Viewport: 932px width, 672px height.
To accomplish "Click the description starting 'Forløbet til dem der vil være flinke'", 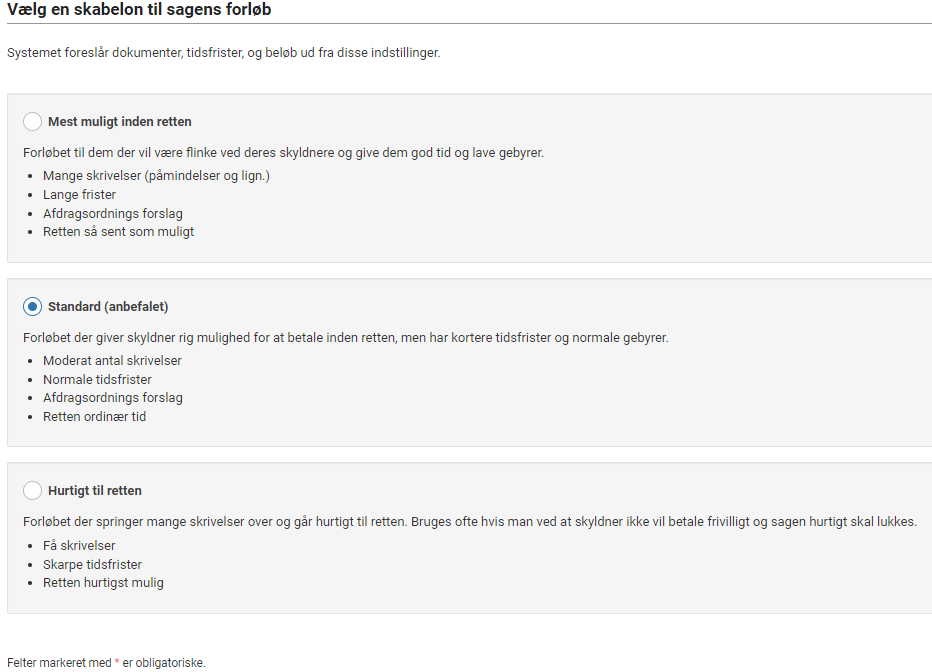I will pyautogui.click(x=283, y=153).
